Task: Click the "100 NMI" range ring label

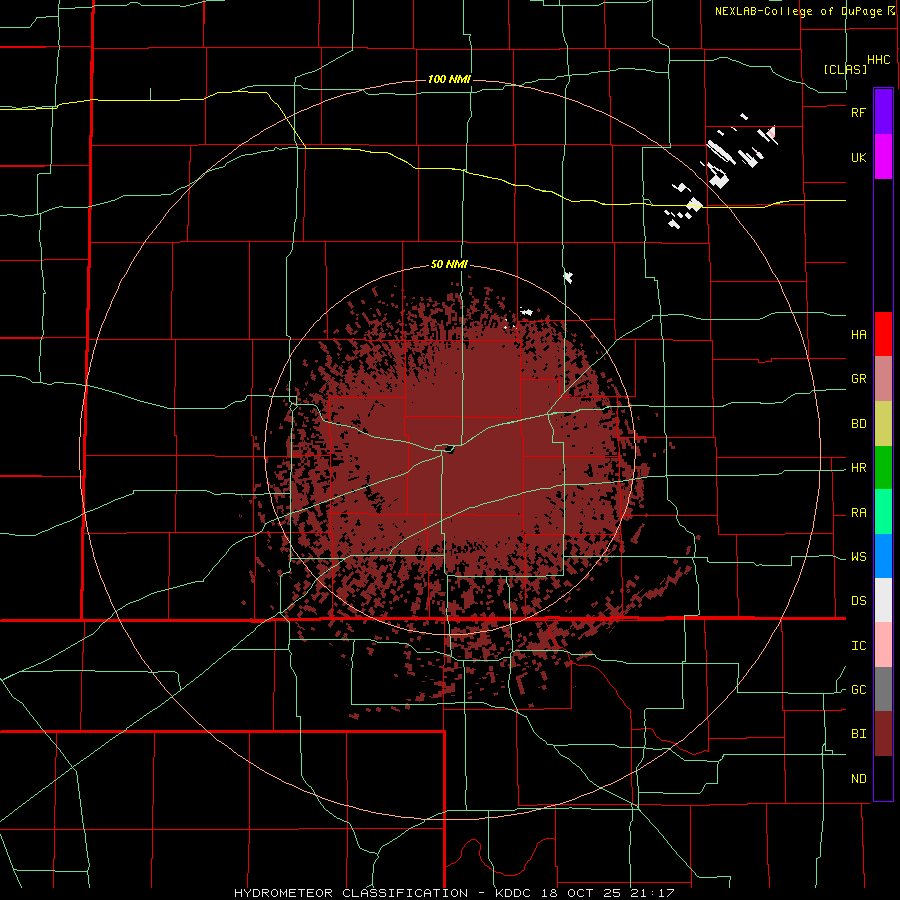Action: click(449, 79)
